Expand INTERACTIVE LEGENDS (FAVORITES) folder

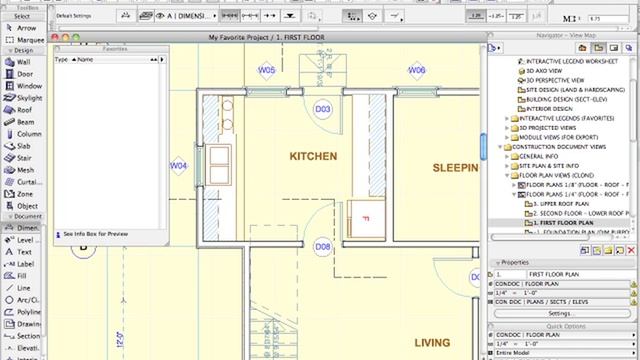click(x=507, y=118)
